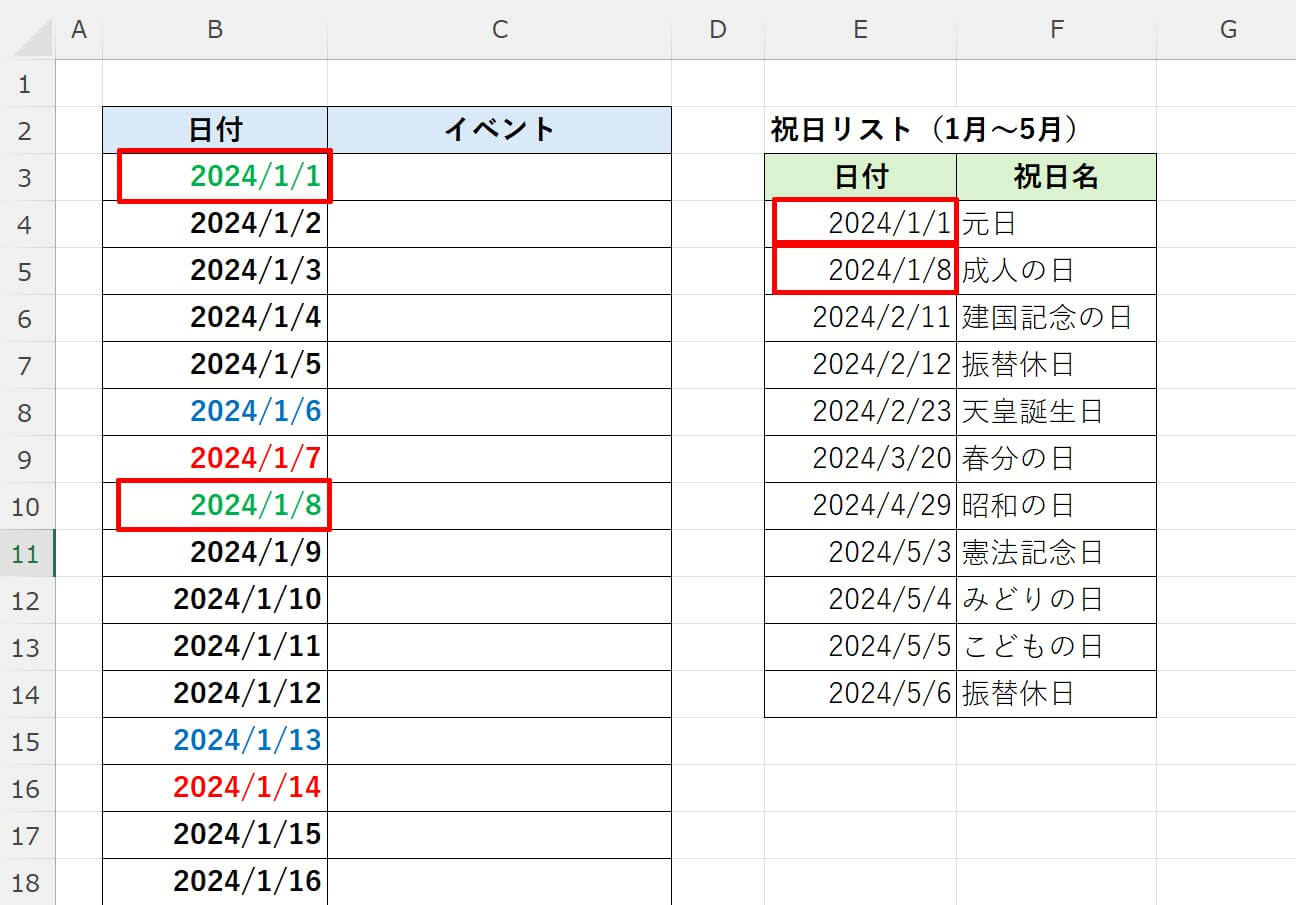1296x905 pixels.
Task: Select the 2024/2/12 holiday date
Action: coord(860,365)
